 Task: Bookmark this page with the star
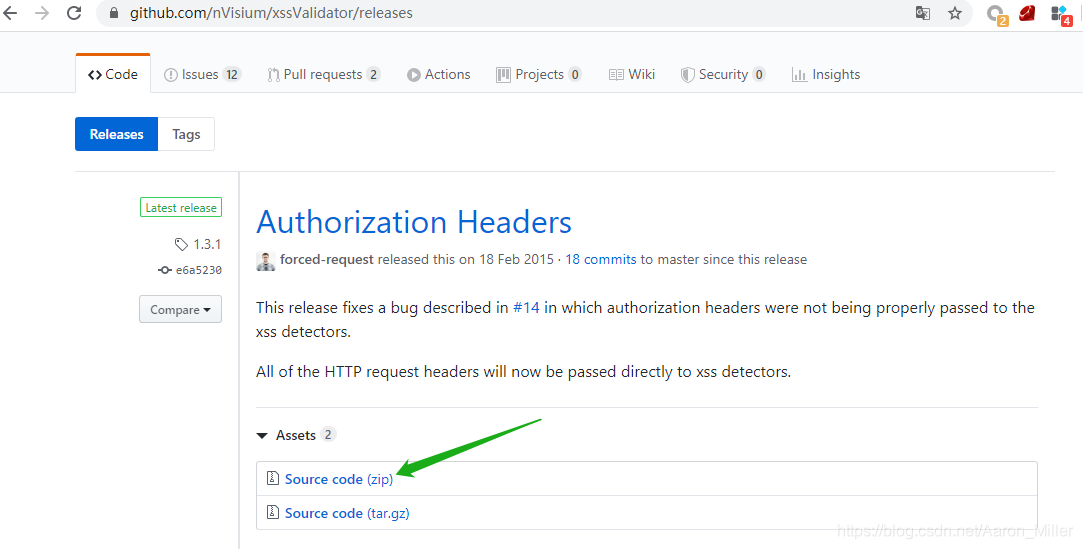pyautogui.click(x=955, y=13)
